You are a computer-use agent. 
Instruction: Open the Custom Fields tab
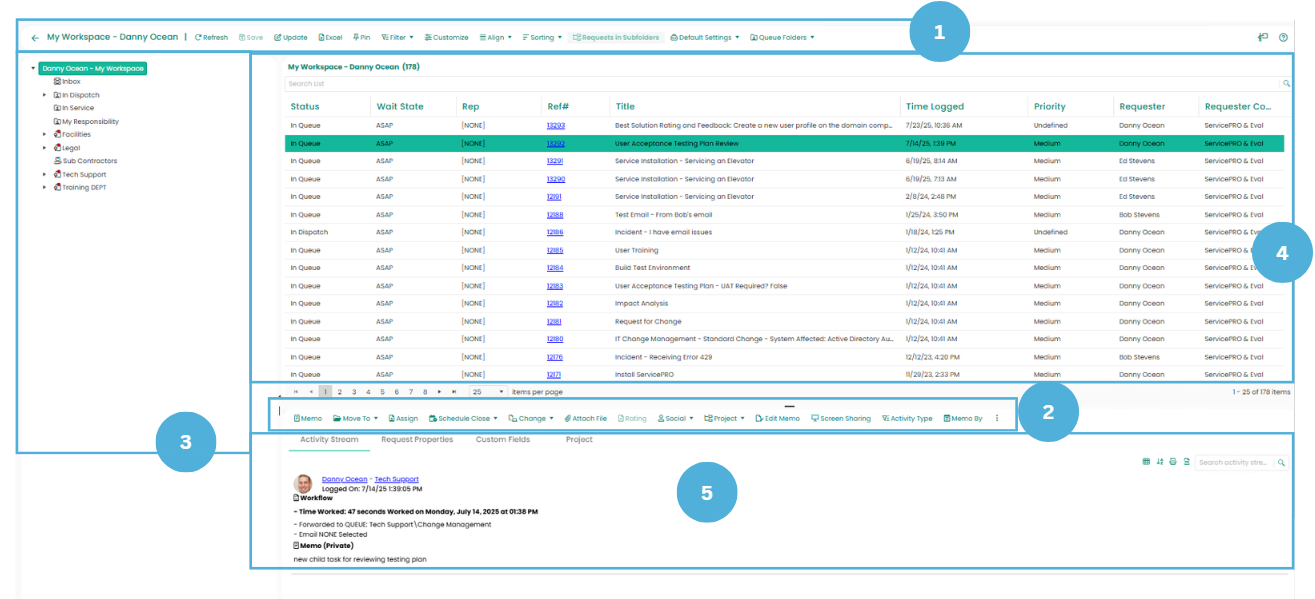(502, 440)
